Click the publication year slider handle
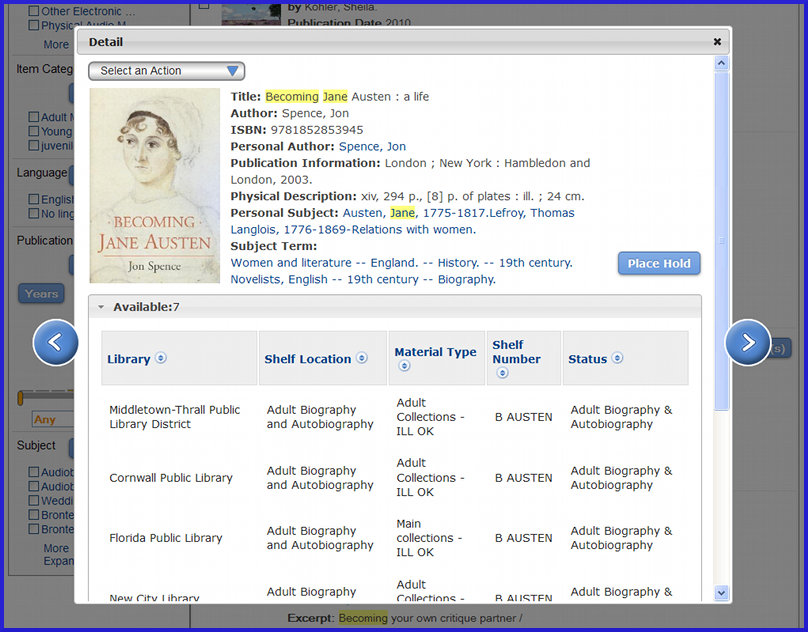This screenshot has width=808, height=632. [x=21, y=398]
